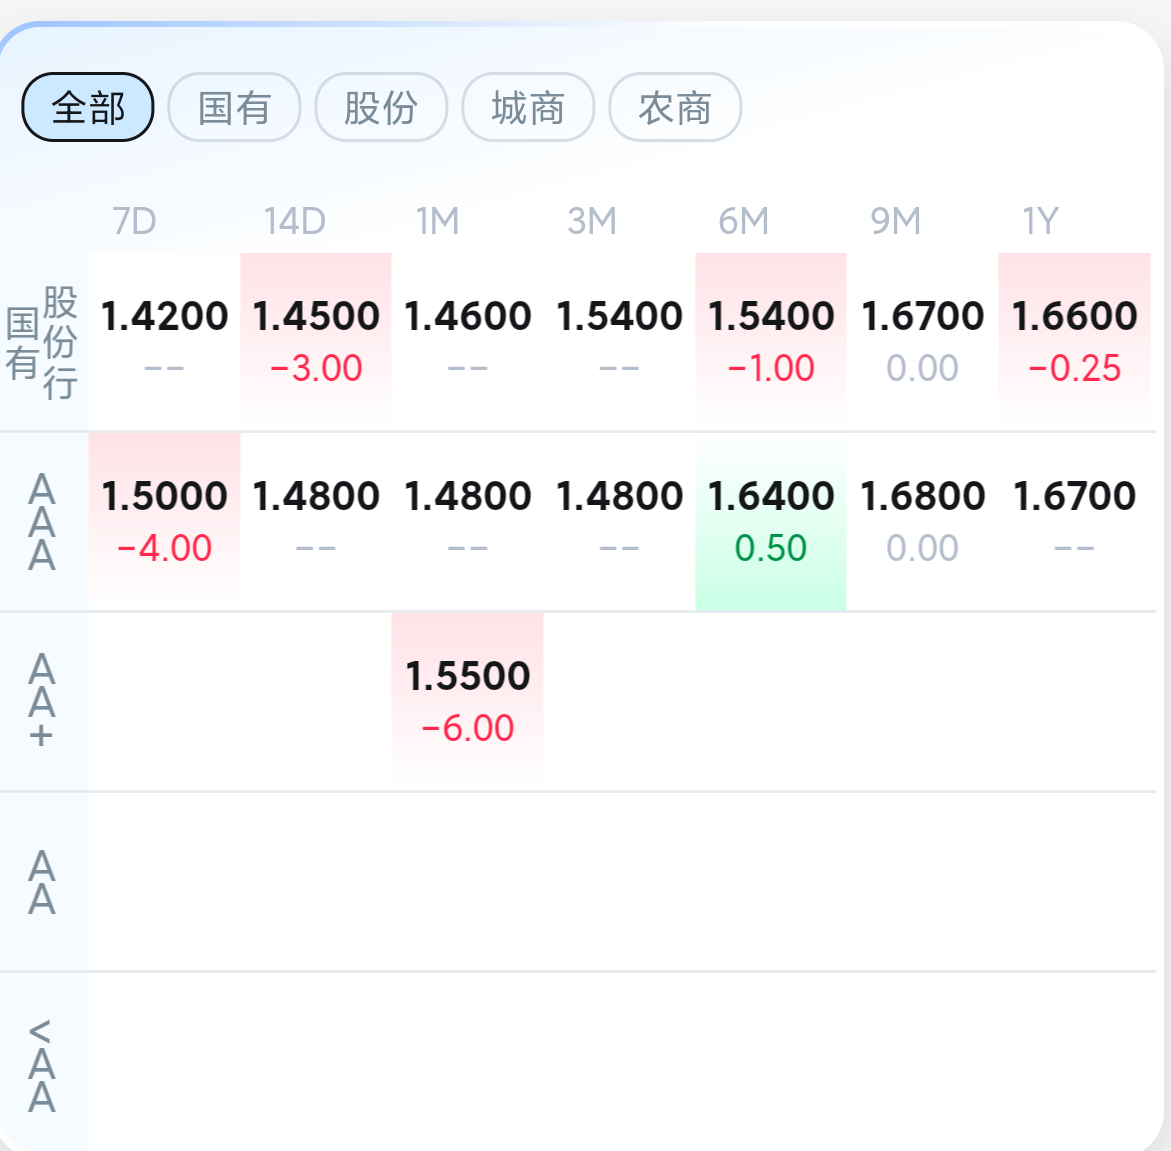The height and width of the screenshot is (1151, 1171).
Task: Select the AAA 7D cell 1.5000
Action: (x=164, y=521)
